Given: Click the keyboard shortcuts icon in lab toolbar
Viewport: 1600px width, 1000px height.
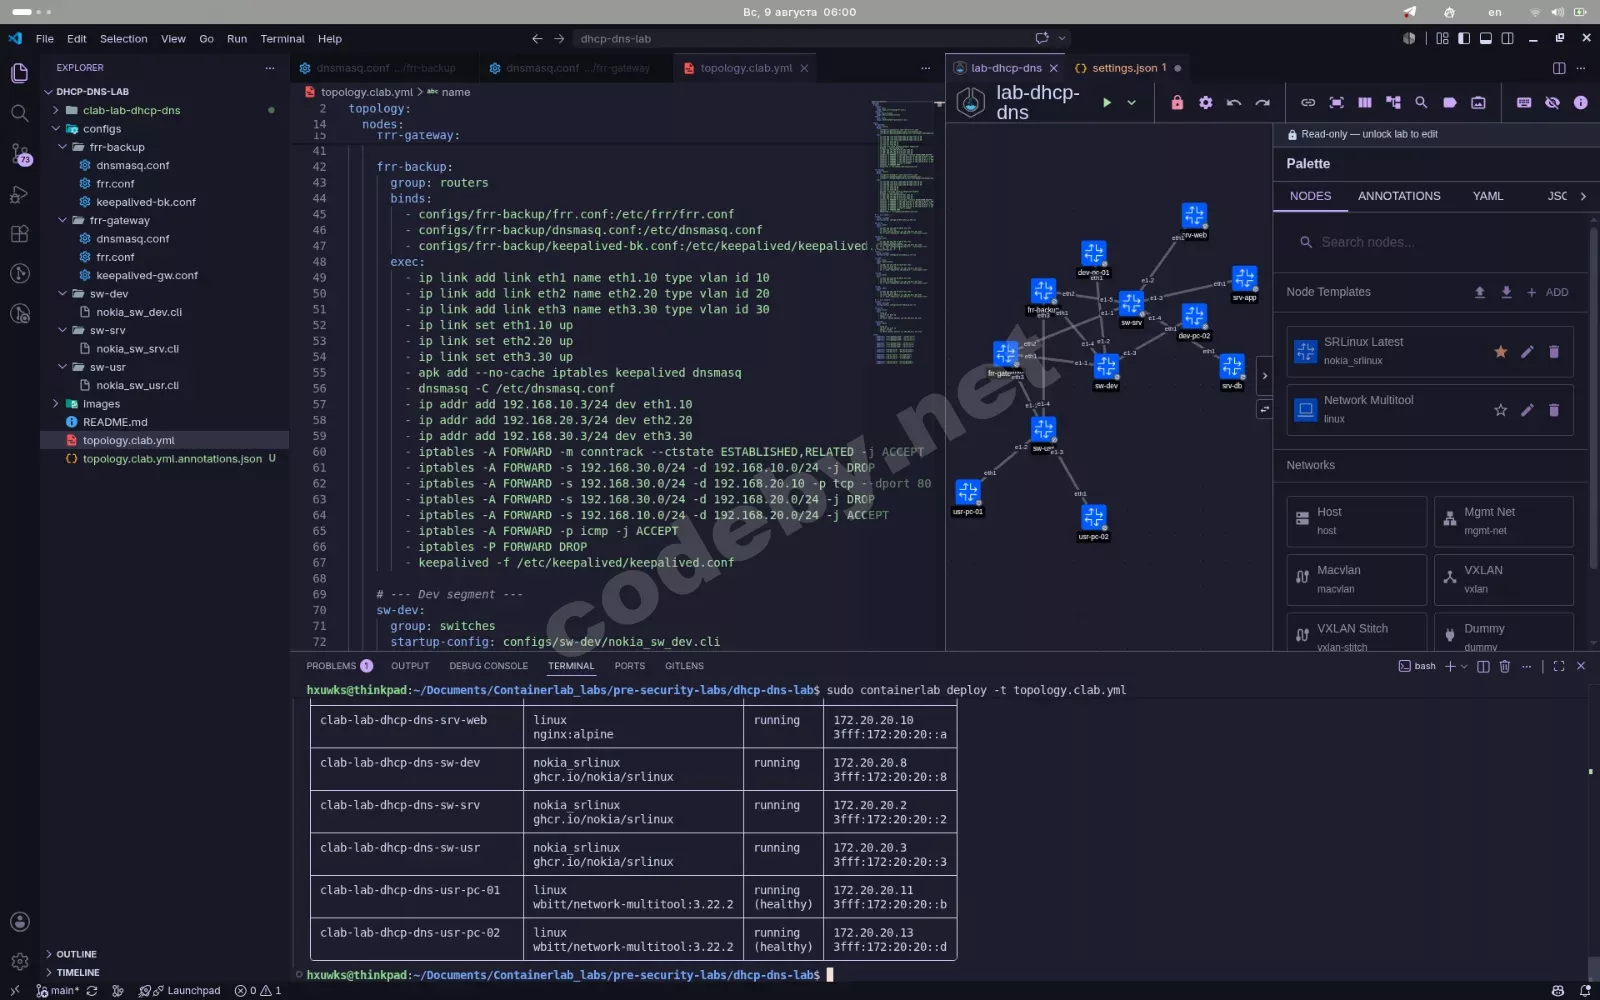Looking at the screenshot, I should (x=1523, y=102).
